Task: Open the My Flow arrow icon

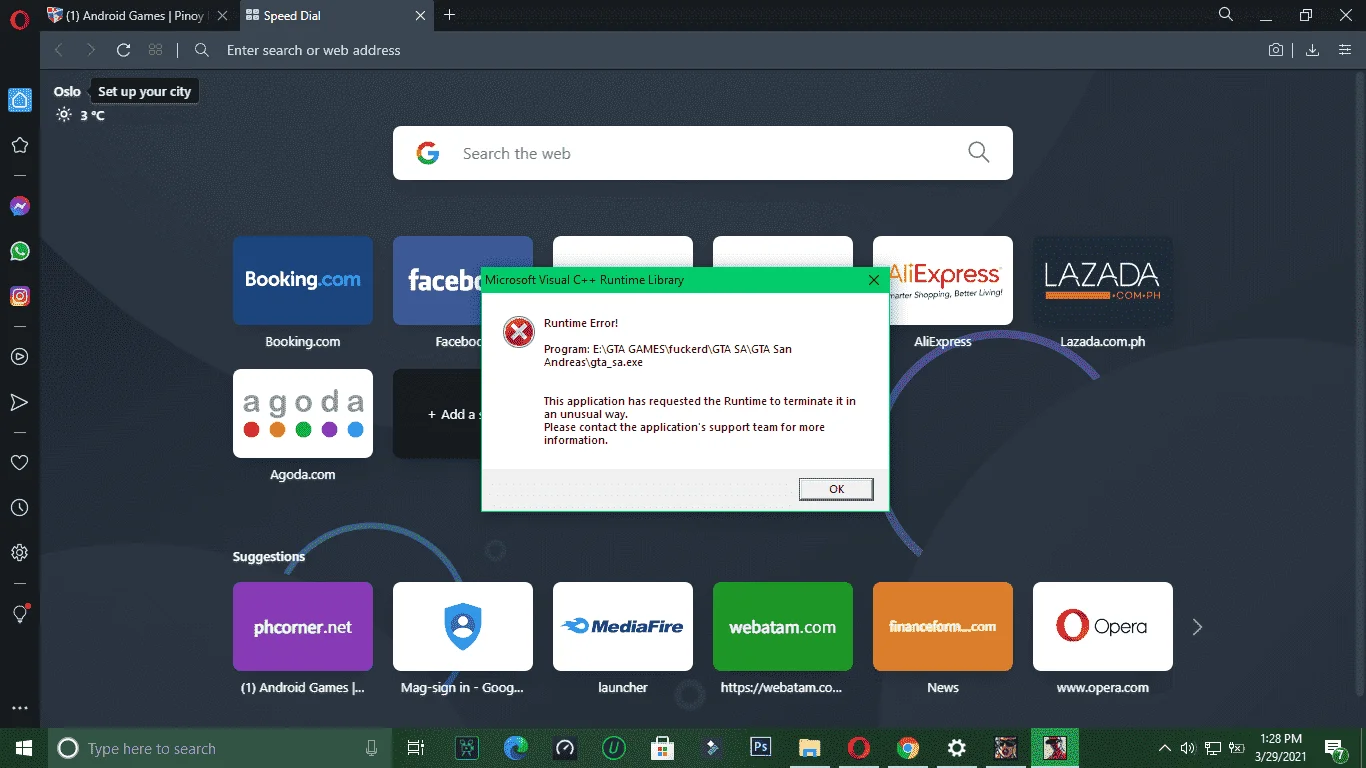Action: tap(19, 402)
